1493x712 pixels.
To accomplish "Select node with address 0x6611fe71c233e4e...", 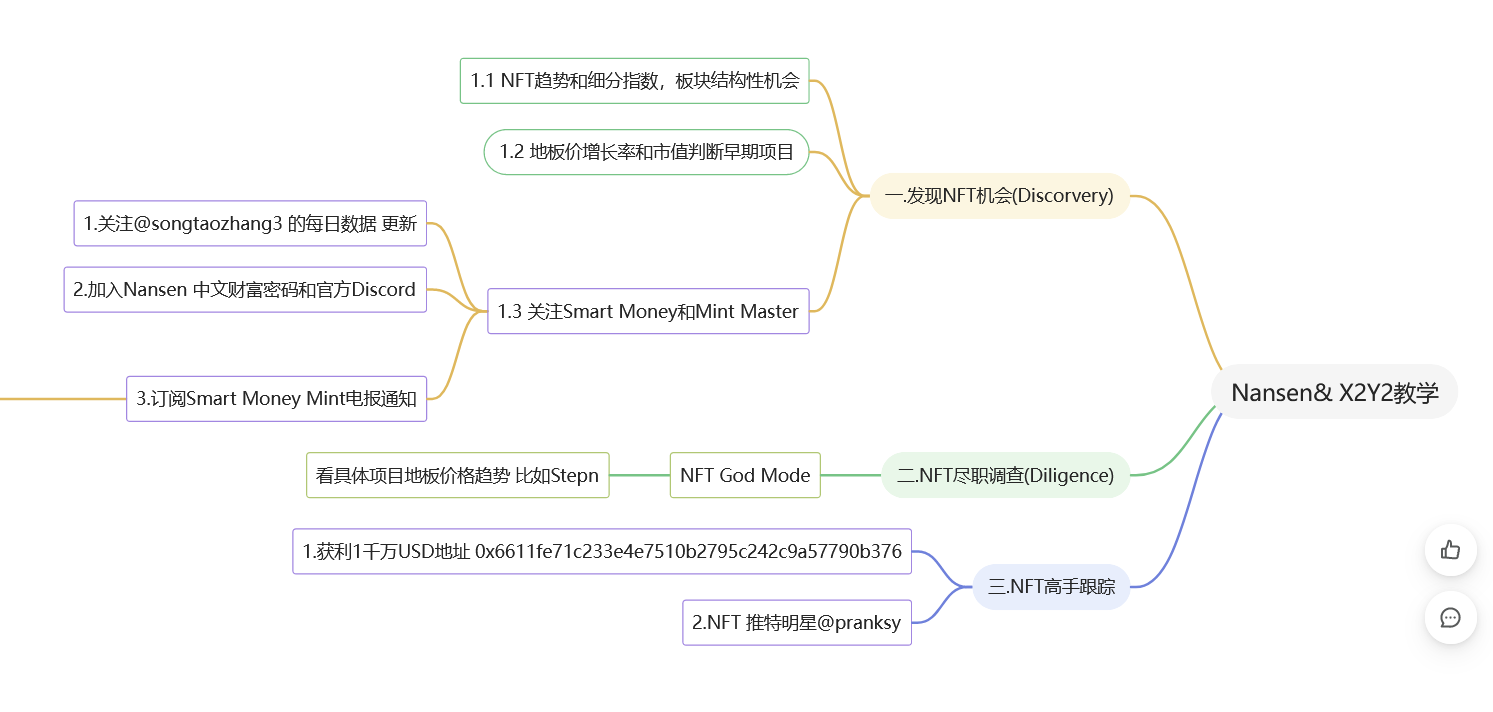I will tap(602, 551).
